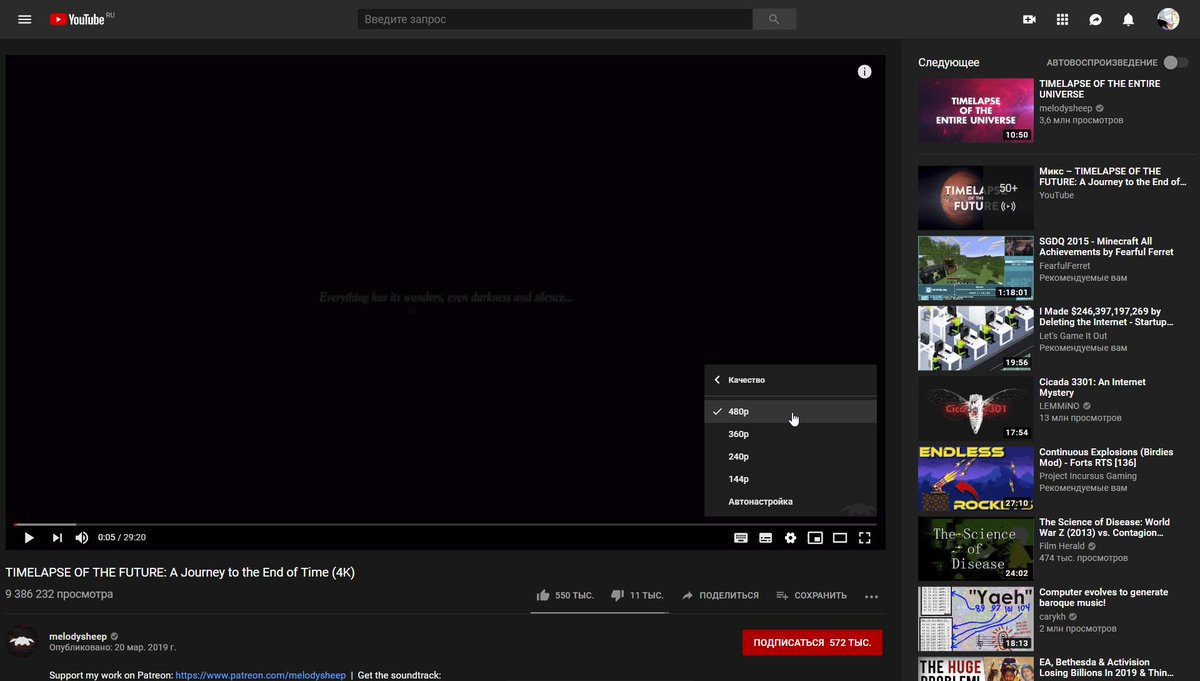Image resolution: width=1200 pixels, height=681 pixels.
Task: Show video info card icon
Action: [865, 71]
